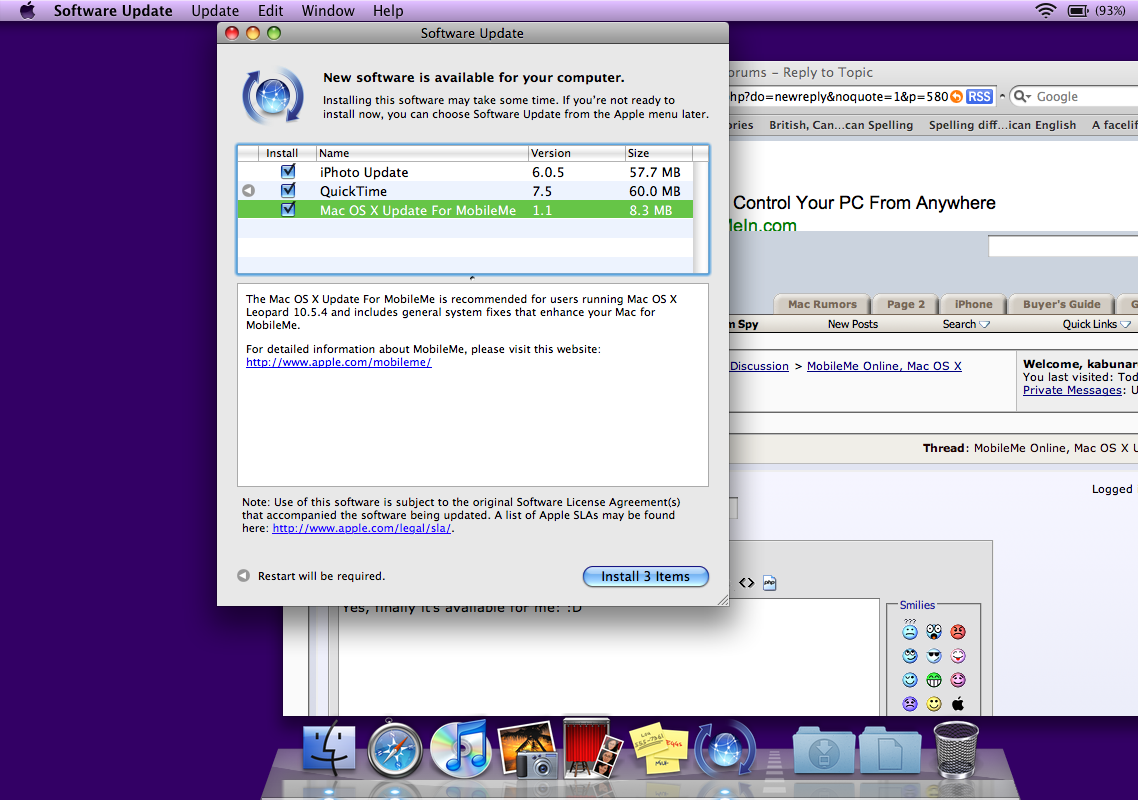Image resolution: width=1138 pixels, height=800 pixels.
Task: Open the Quick Links dropdown
Action: coord(1097,324)
